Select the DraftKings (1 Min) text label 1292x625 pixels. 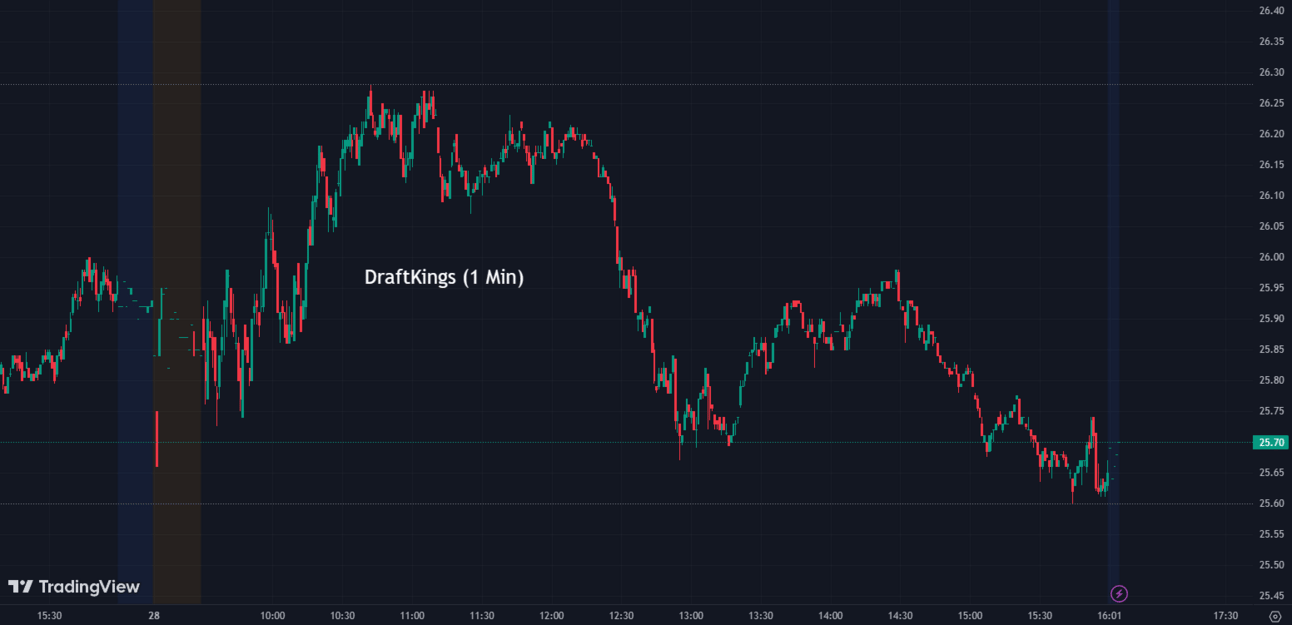coord(444,277)
